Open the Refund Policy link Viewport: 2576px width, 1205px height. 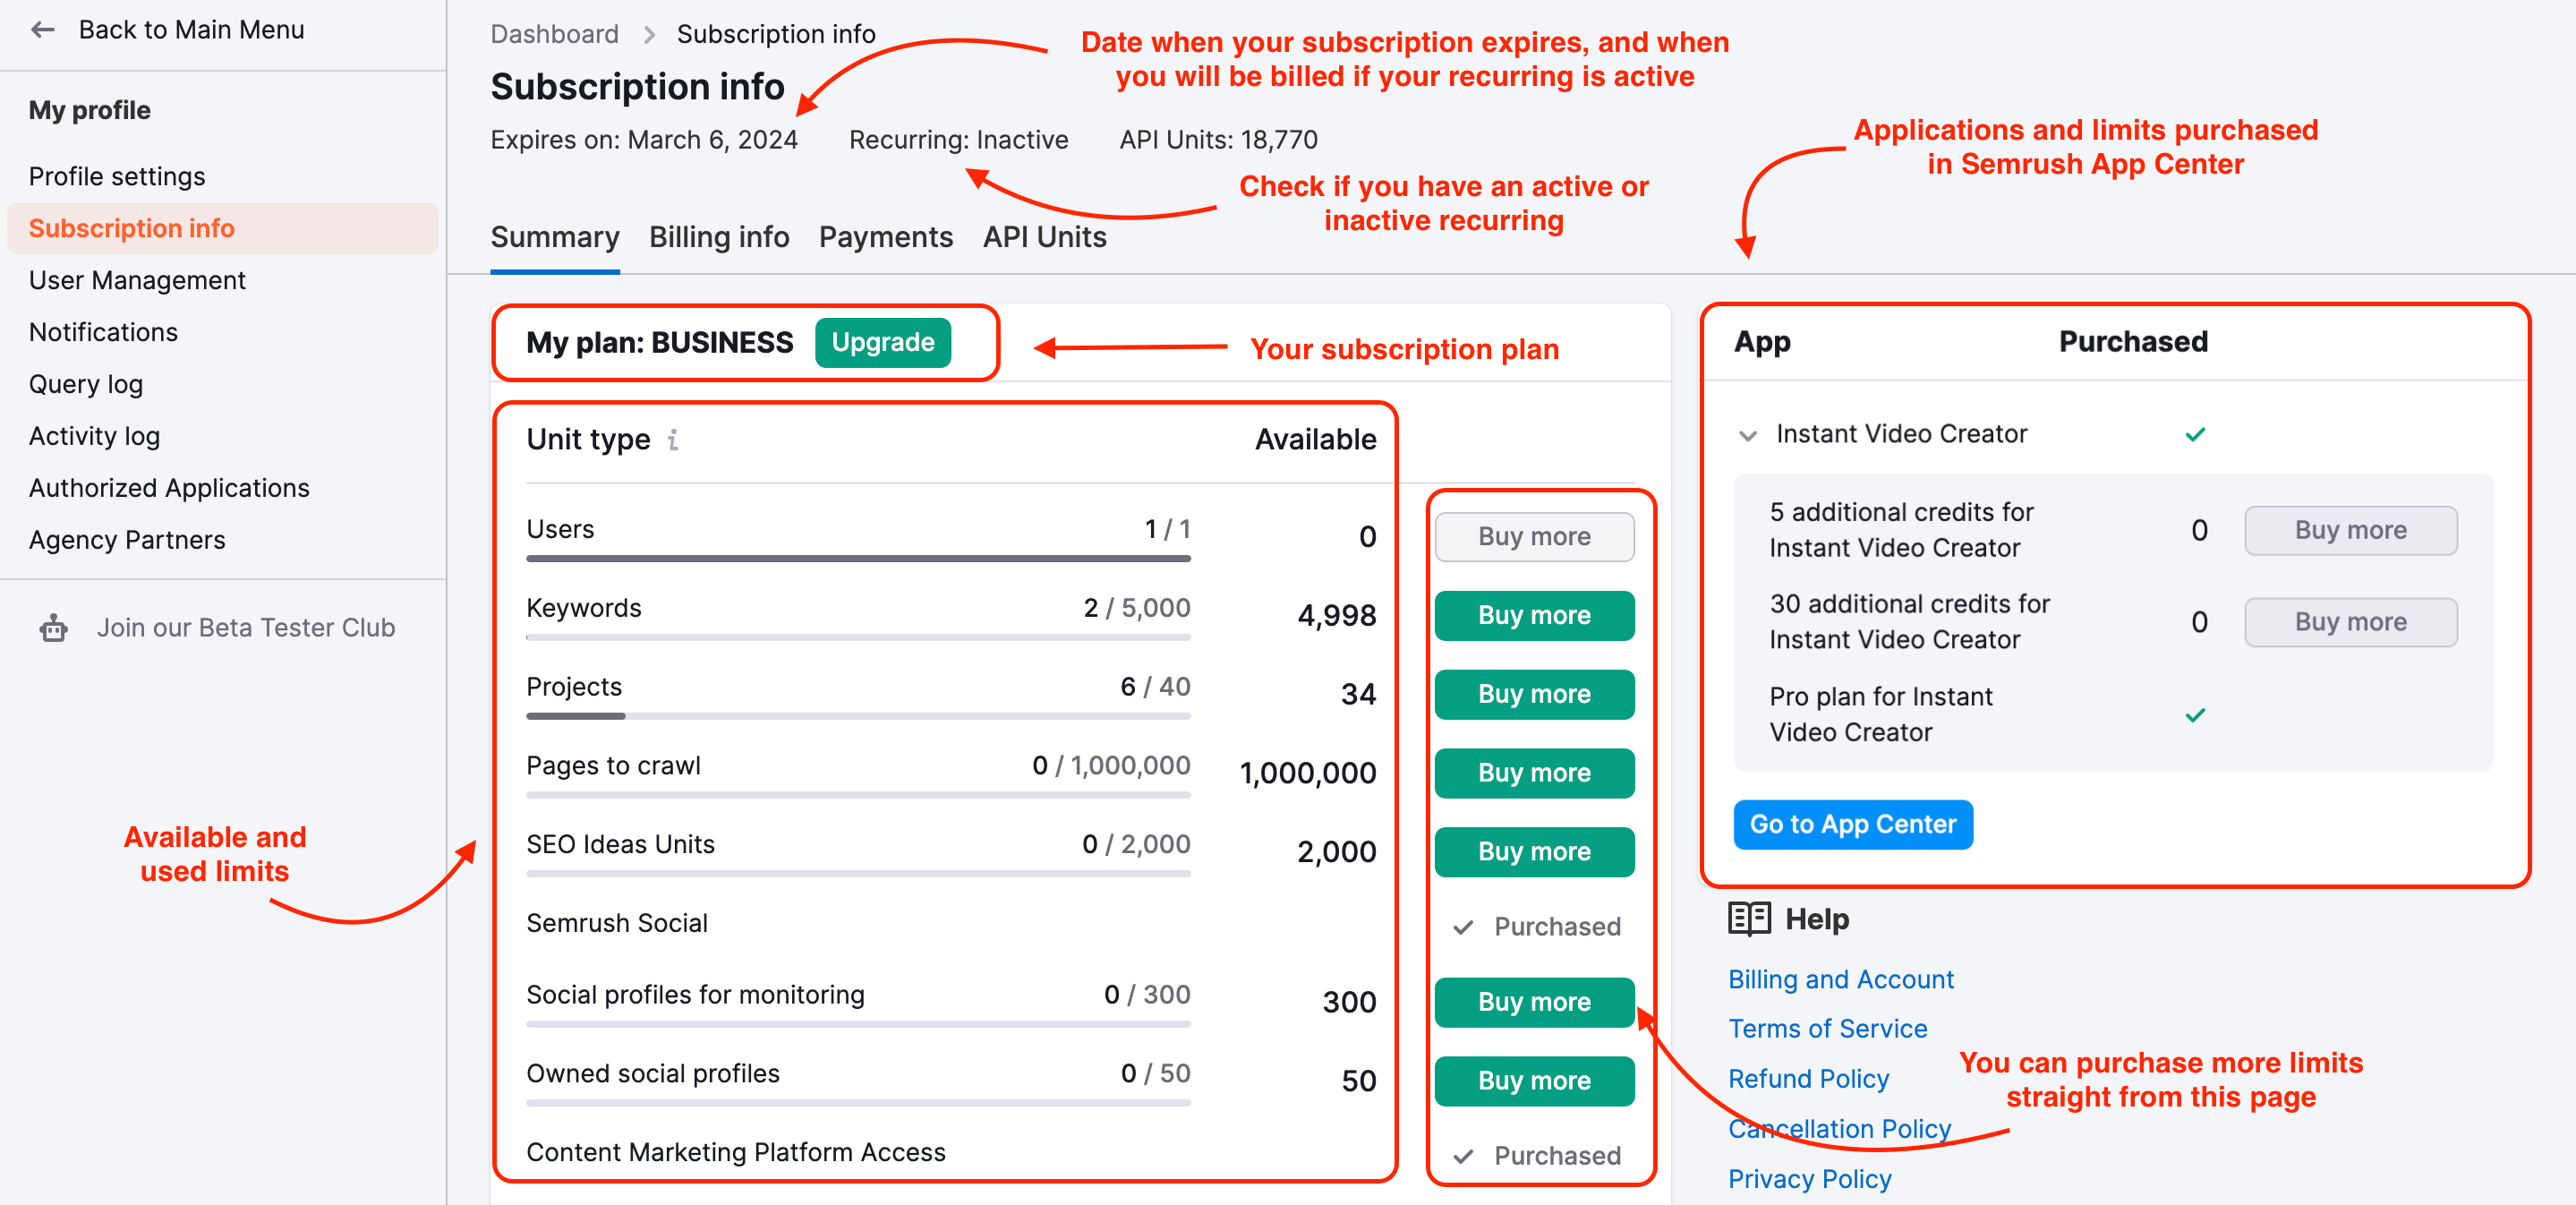[1808, 1078]
